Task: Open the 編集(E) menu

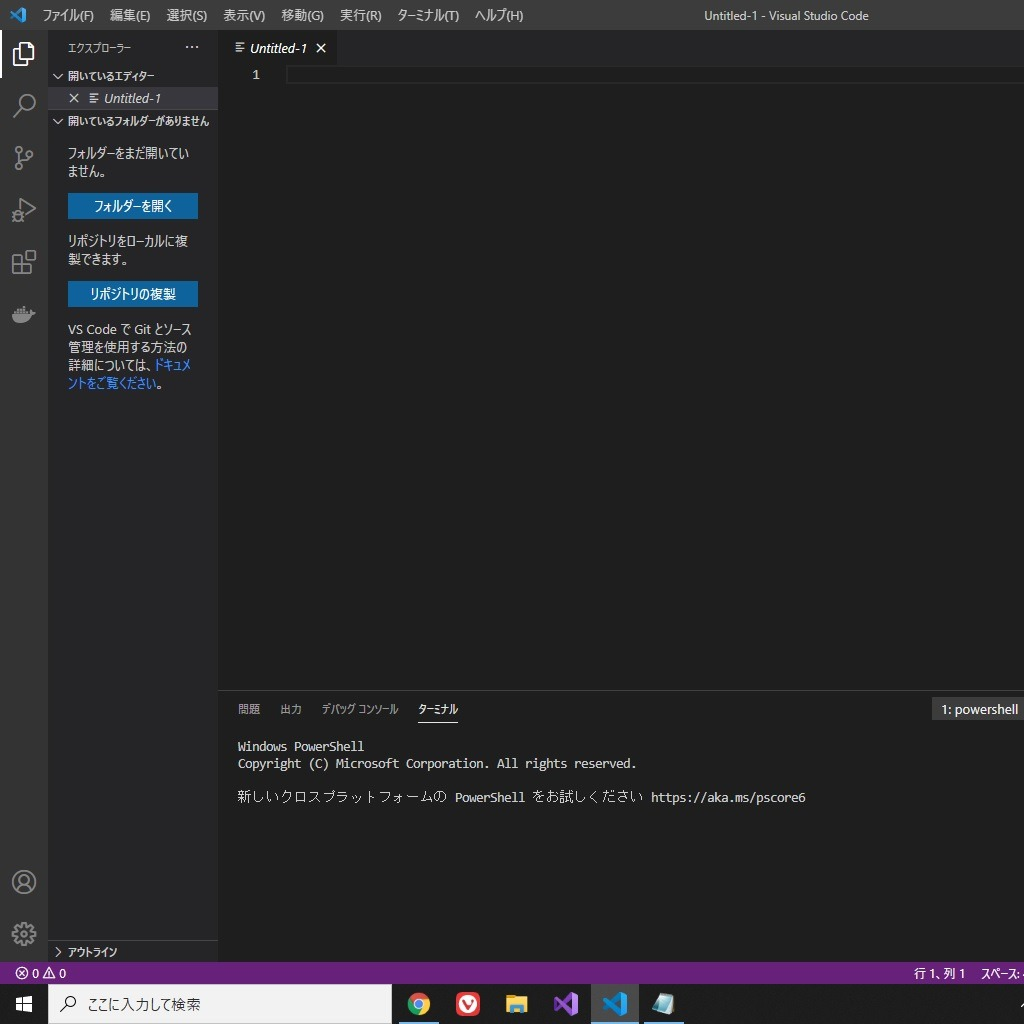Action: 130,15
